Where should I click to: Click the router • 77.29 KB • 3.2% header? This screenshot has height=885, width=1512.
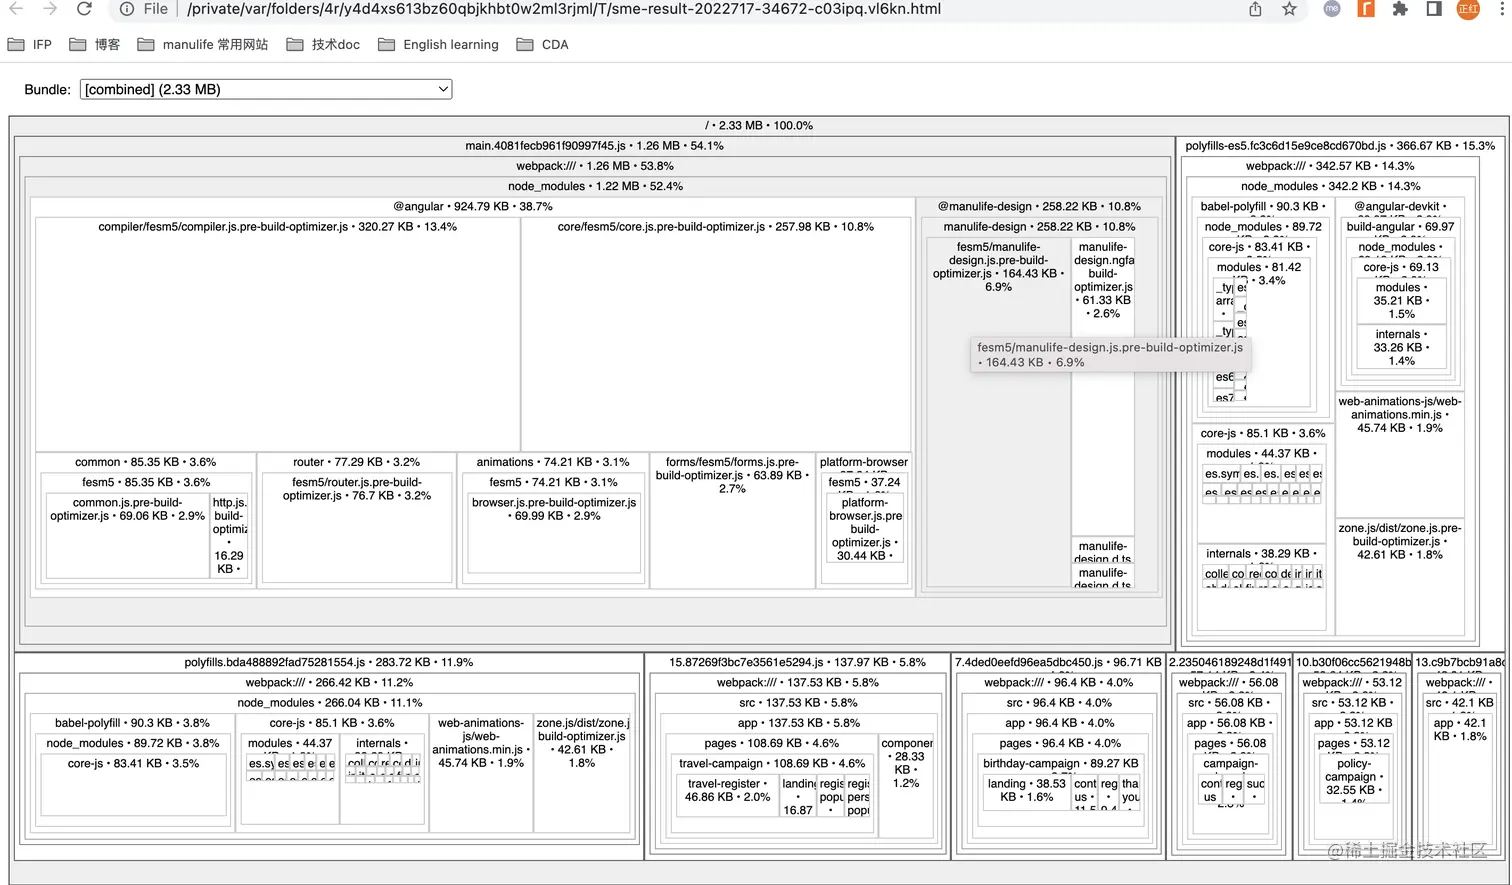tap(356, 462)
